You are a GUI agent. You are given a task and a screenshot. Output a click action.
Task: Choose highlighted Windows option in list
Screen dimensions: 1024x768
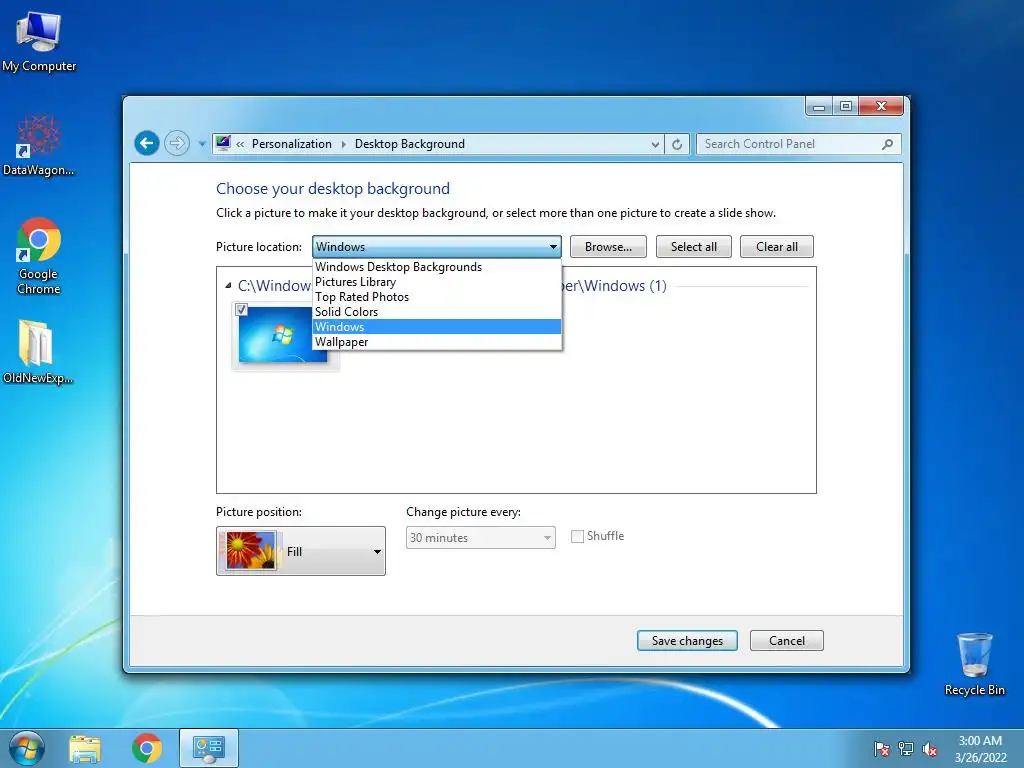click(436, 327)
